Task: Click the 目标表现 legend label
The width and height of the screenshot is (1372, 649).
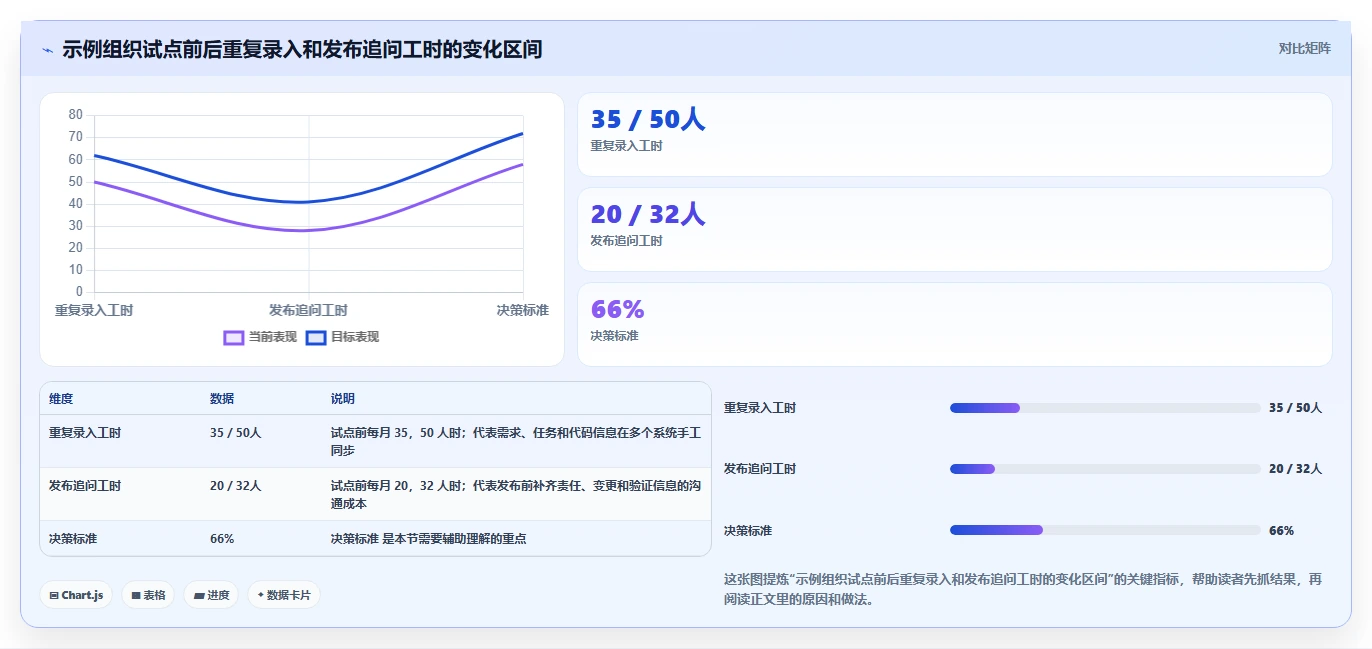Action: tap(355, 338)
